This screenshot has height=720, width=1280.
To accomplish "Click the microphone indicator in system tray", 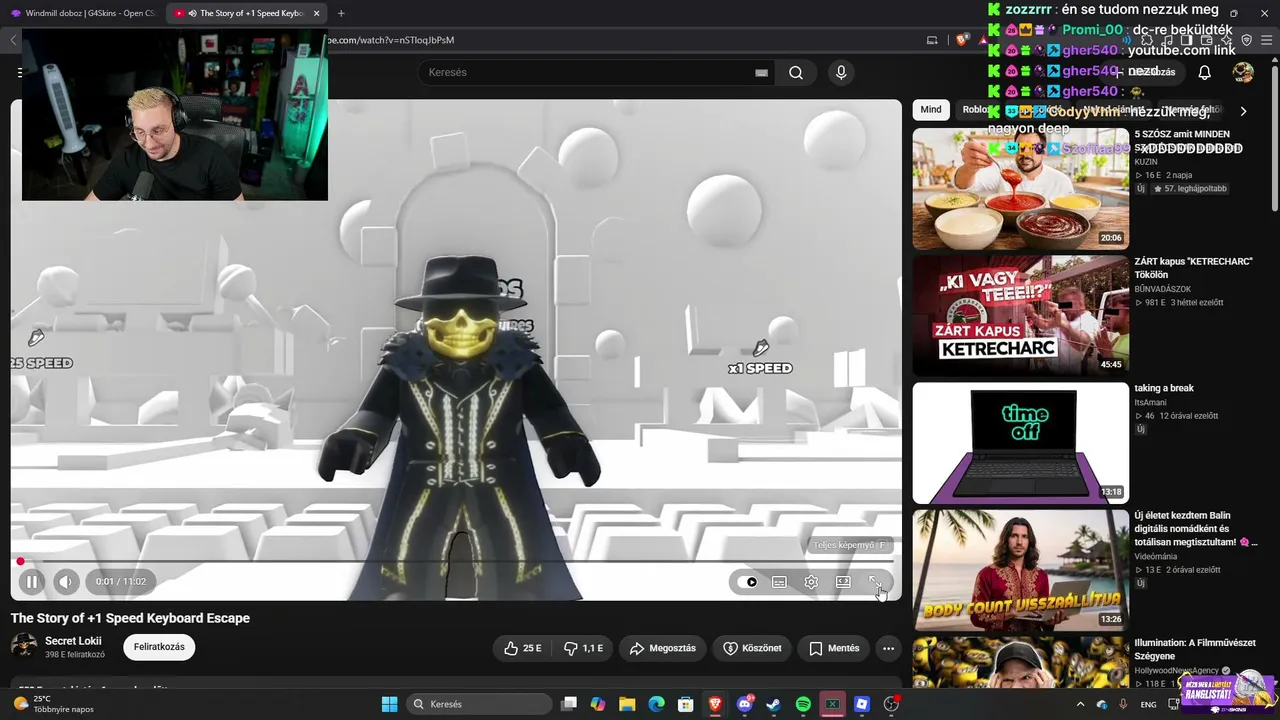I will 1123,704.
